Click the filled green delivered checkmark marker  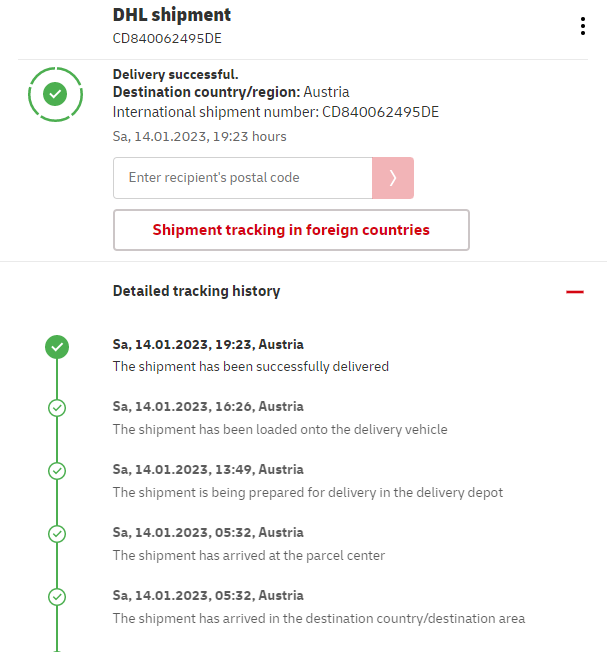(57, 347)
